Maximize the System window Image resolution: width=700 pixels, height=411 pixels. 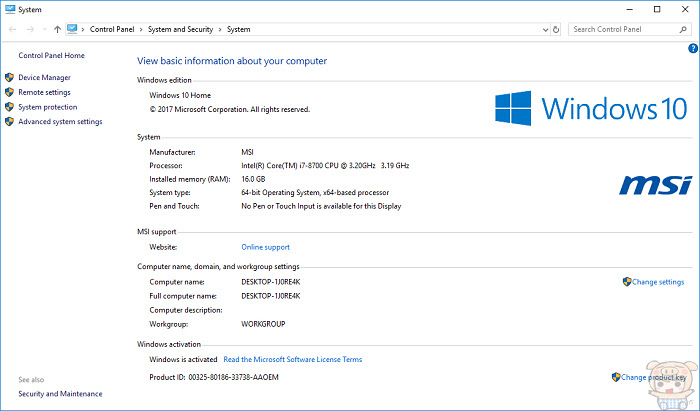[x=657, y=9]
